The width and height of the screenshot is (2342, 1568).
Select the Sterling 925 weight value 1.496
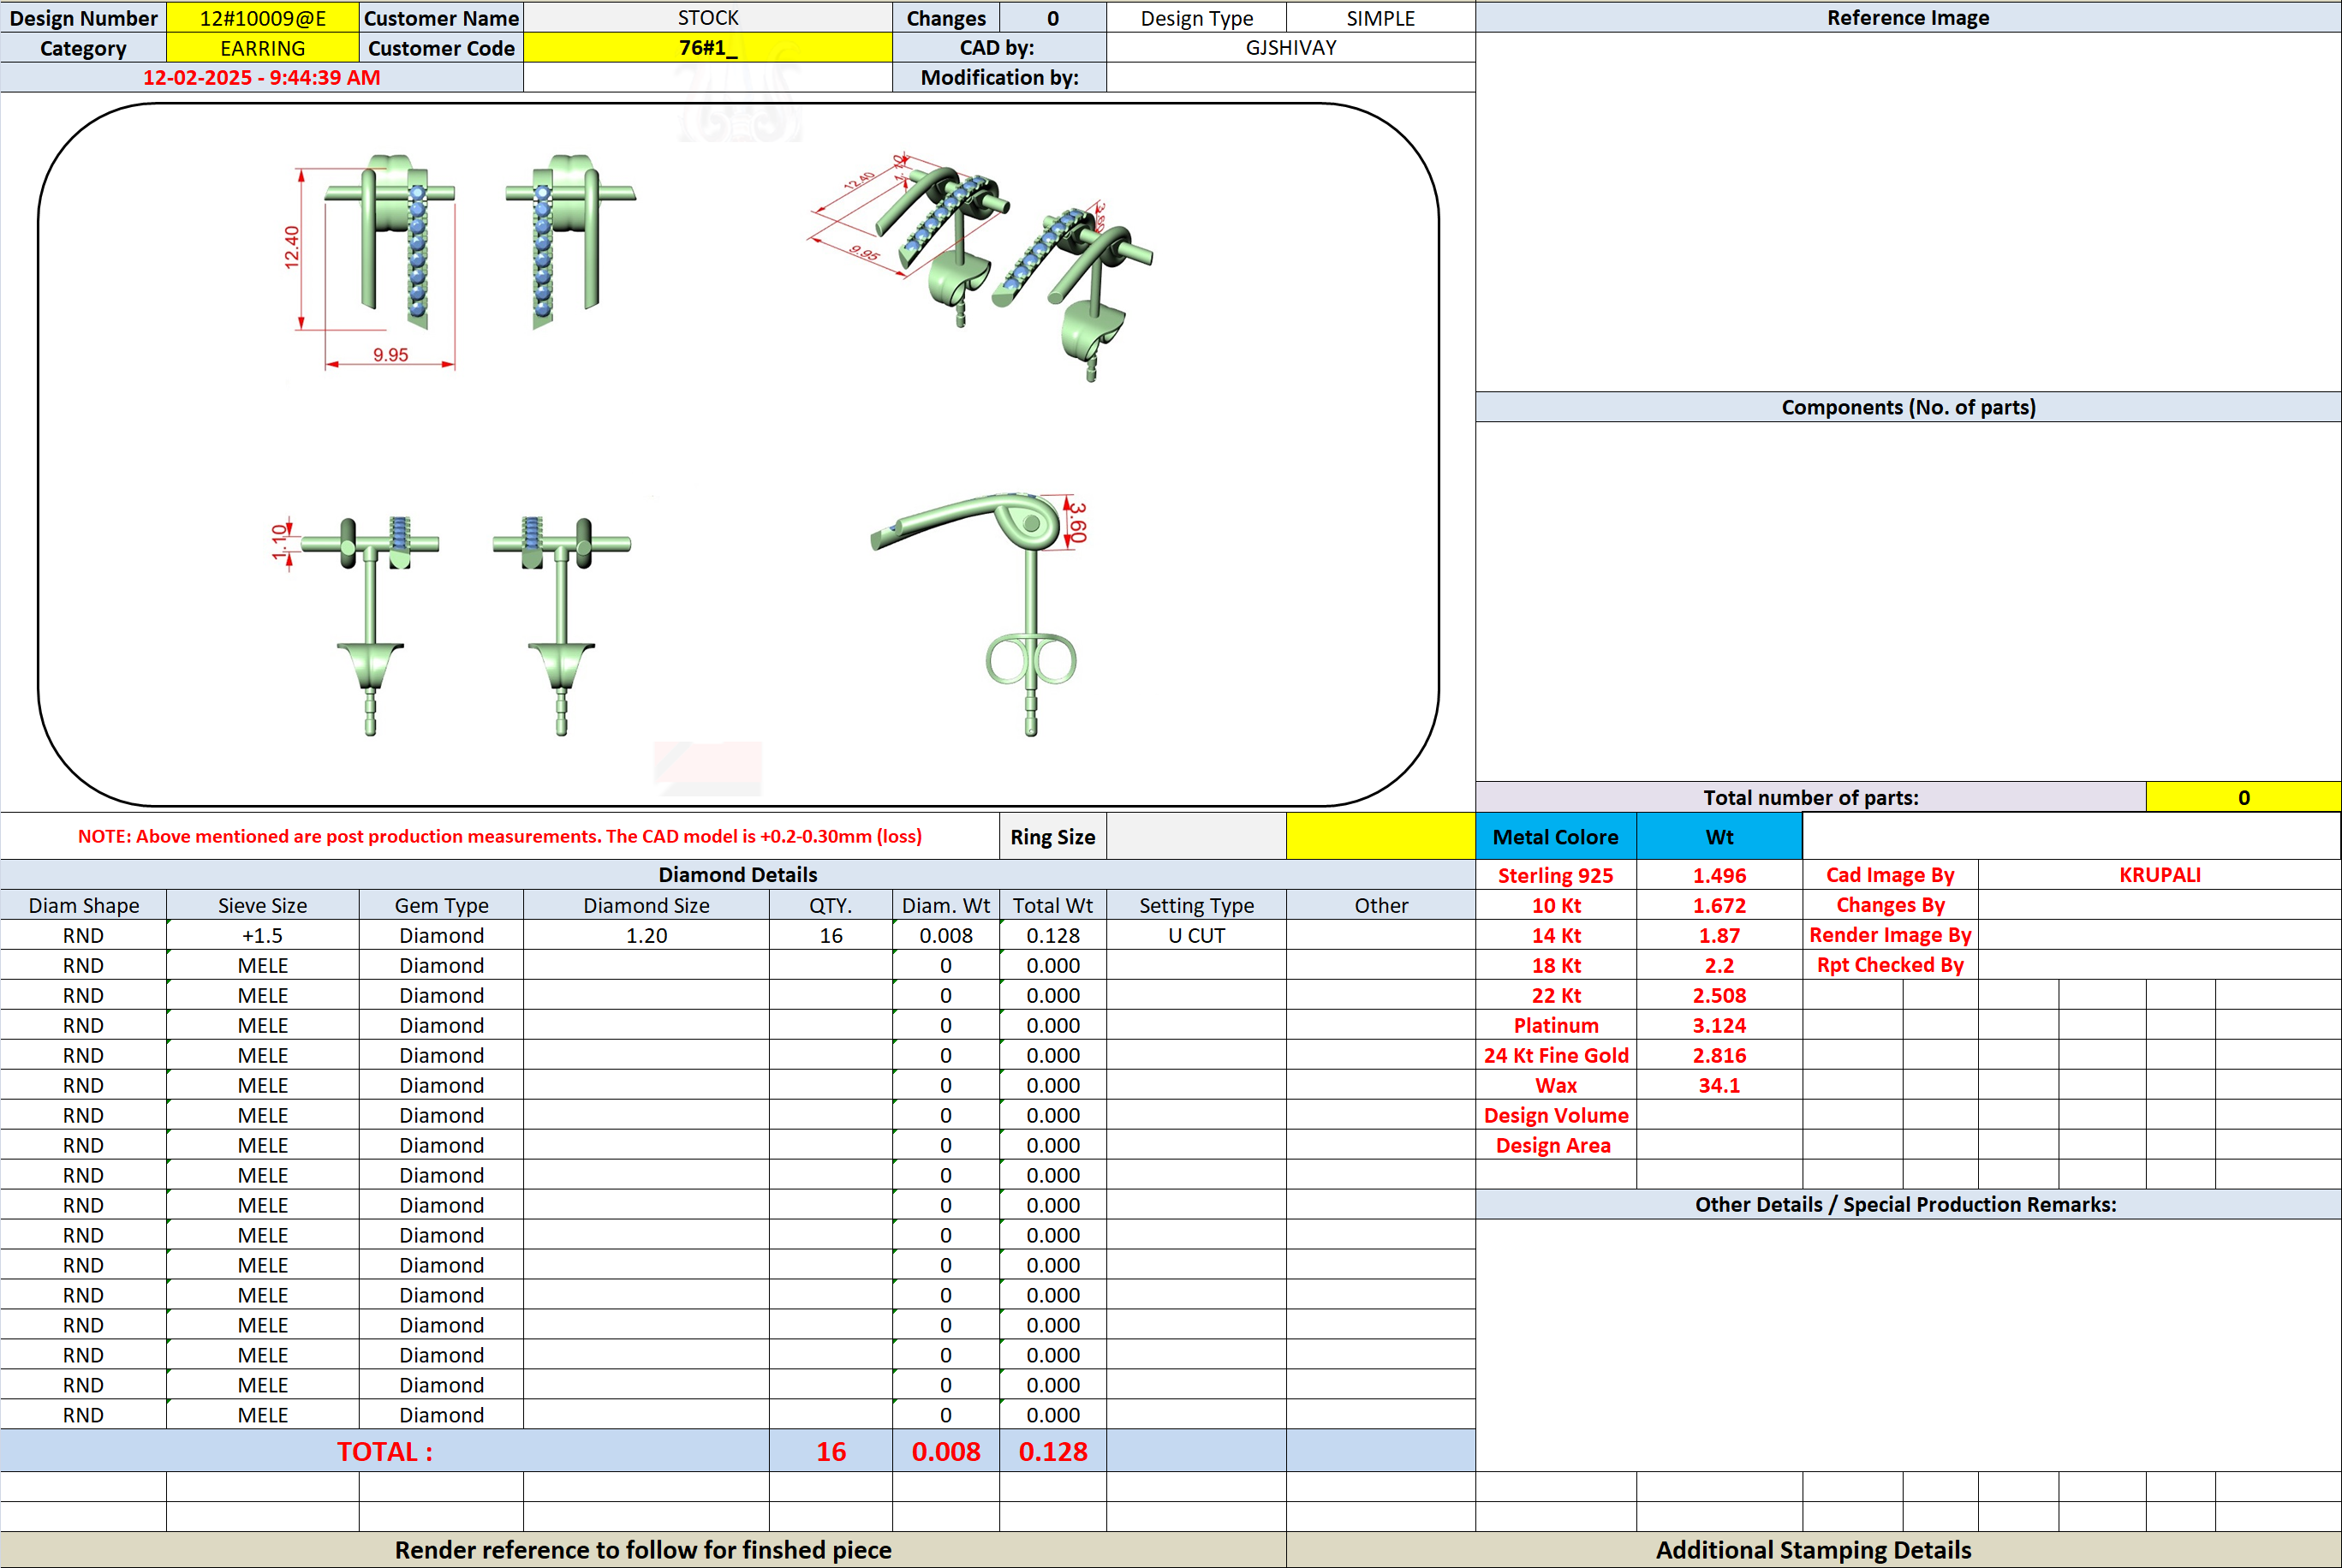click(x=1719, y=875)
